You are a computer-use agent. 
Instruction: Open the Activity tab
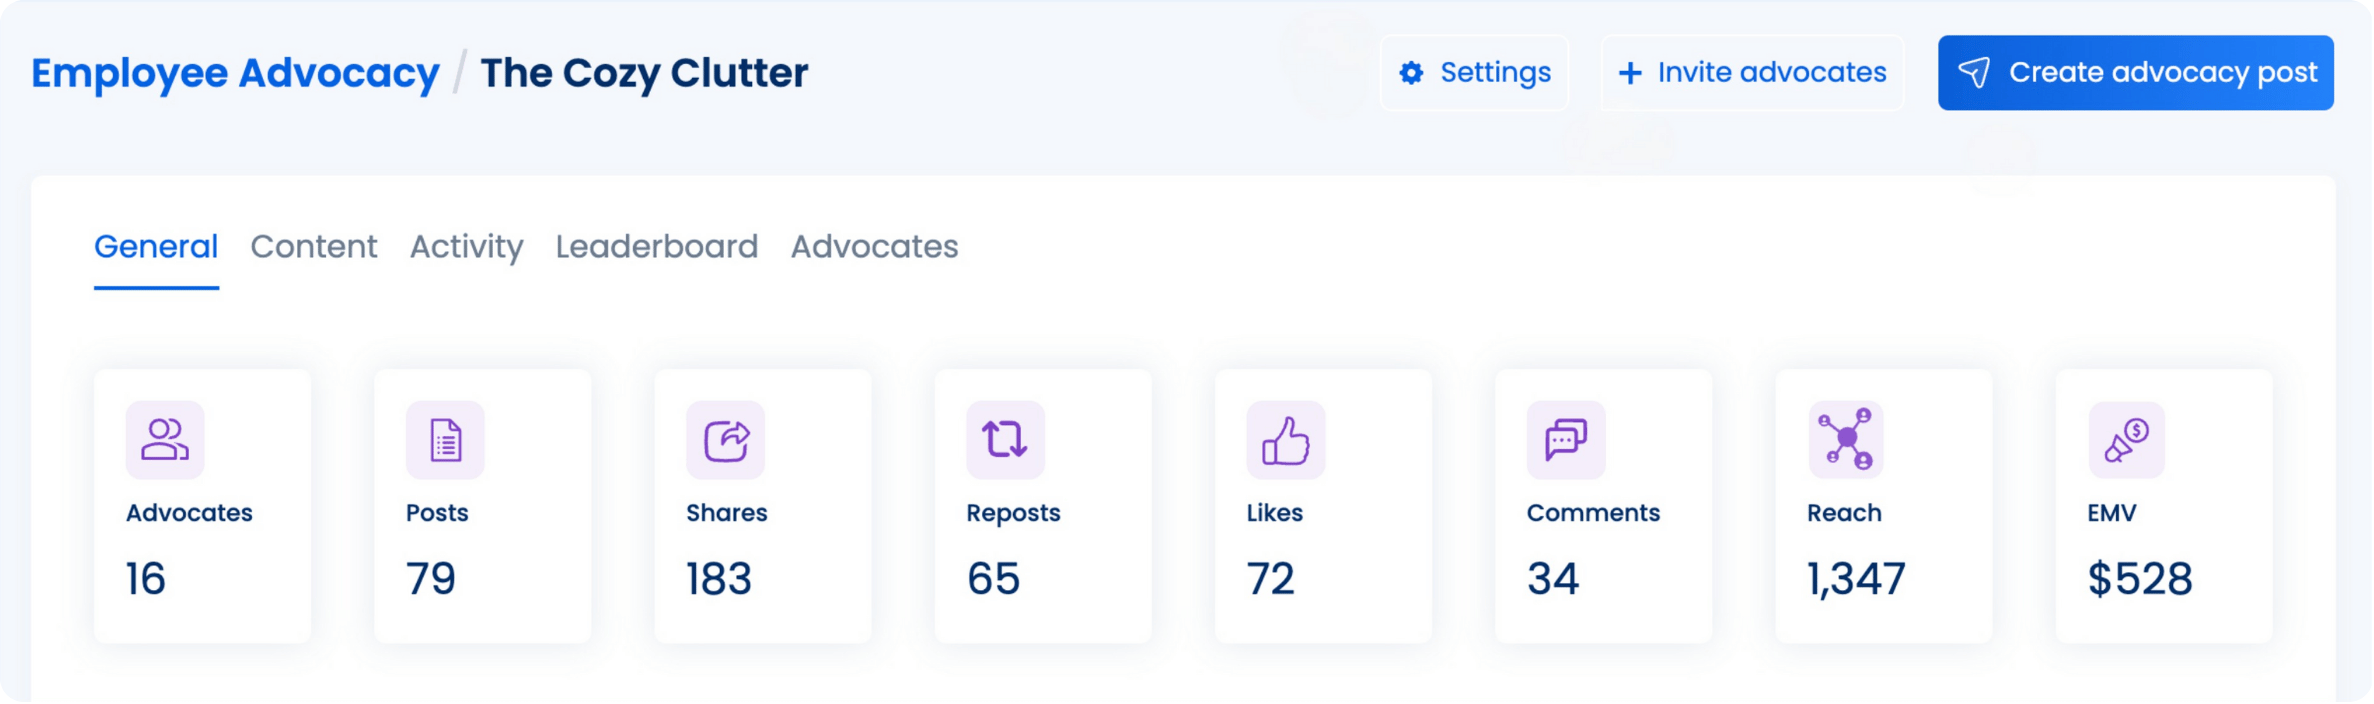click(x=466, y=247)
